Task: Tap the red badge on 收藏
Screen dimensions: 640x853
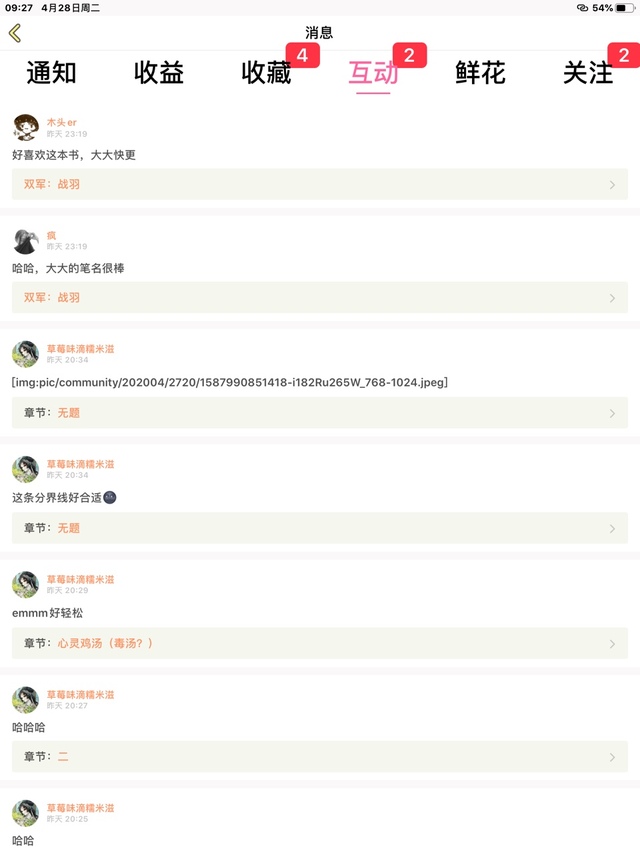Action: 303,55
